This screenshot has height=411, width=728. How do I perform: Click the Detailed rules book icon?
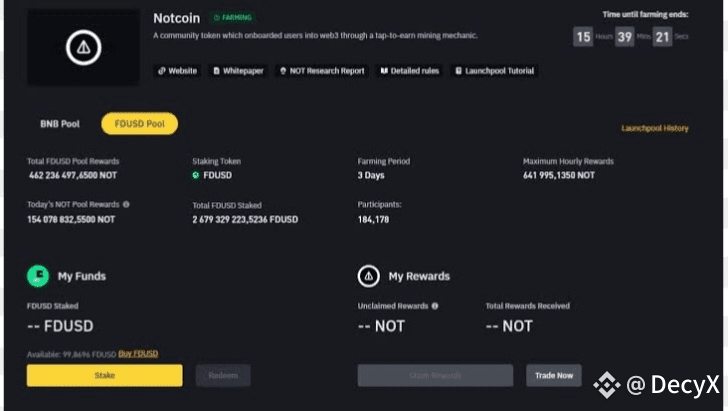point(384,71)
